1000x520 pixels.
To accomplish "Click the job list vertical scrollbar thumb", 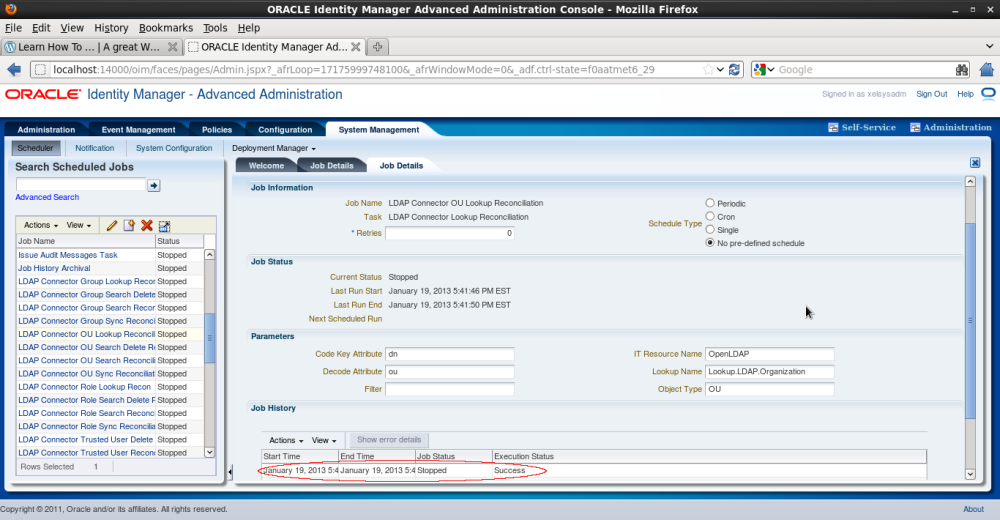I will click(209, 338).
